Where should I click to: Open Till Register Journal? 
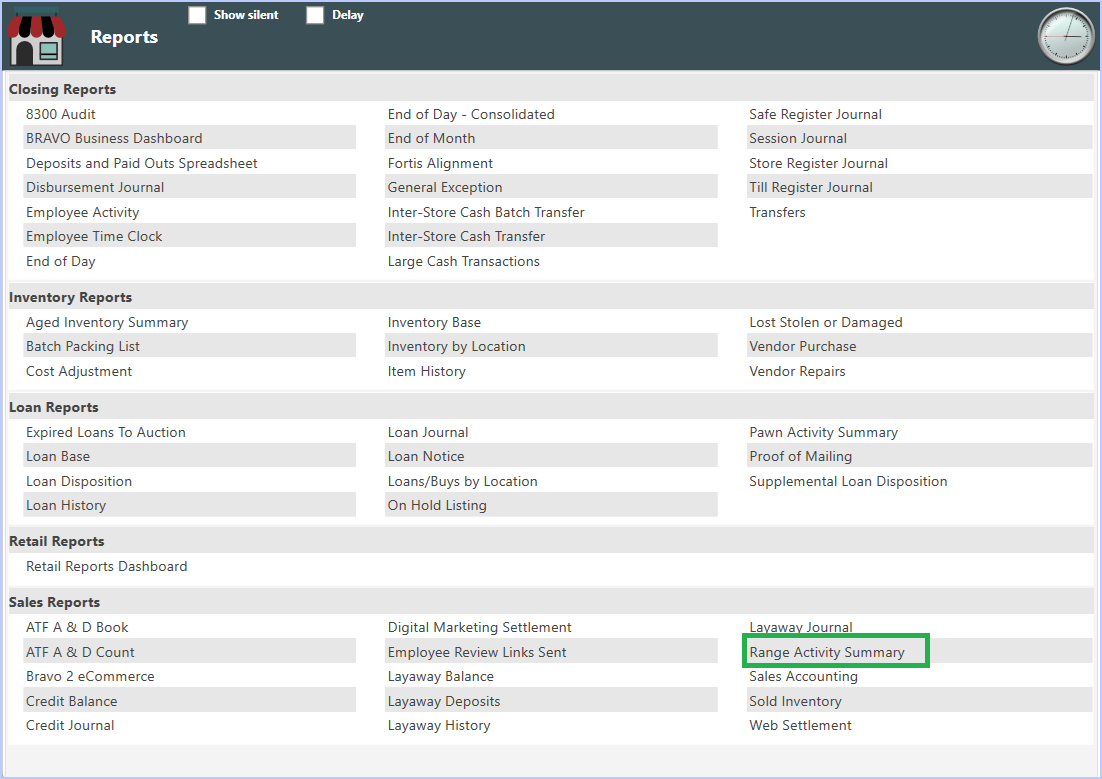pyautogui.click(x=810, y=187)
